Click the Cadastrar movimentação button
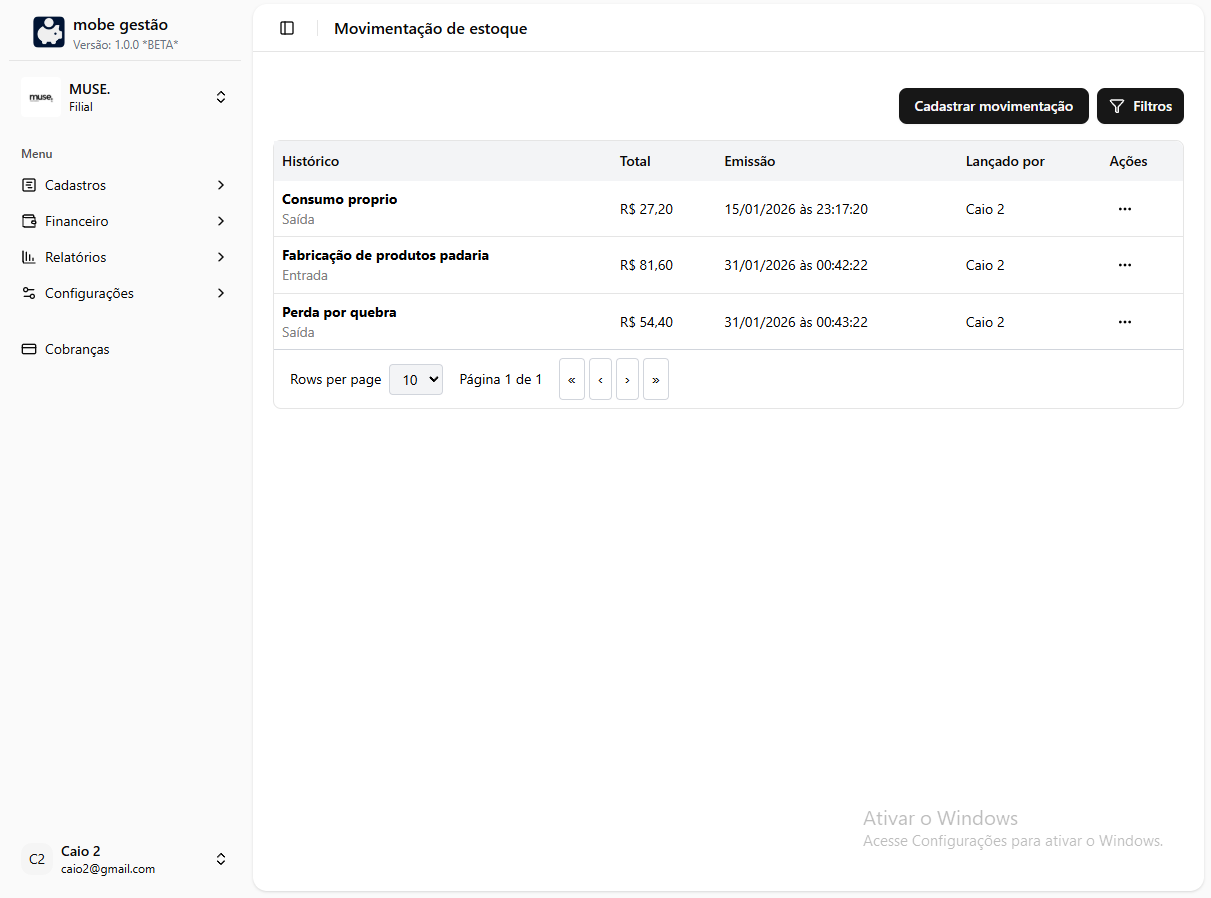Screen dimensions: 1211x898 click(993, 106)
